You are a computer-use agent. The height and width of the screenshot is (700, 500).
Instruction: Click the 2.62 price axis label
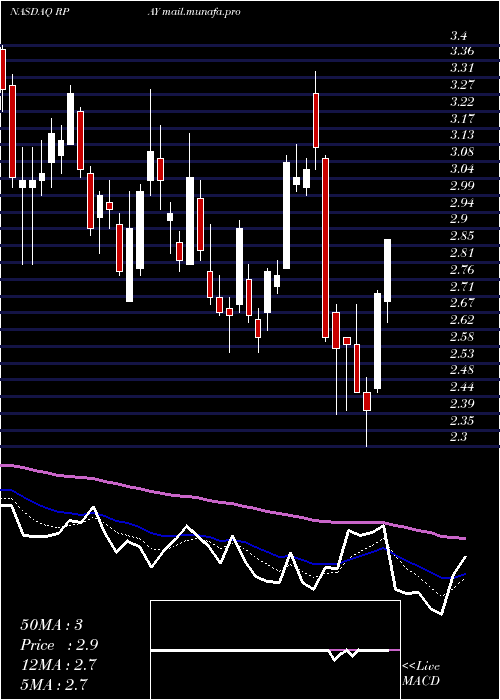click(x=462, y=320)
